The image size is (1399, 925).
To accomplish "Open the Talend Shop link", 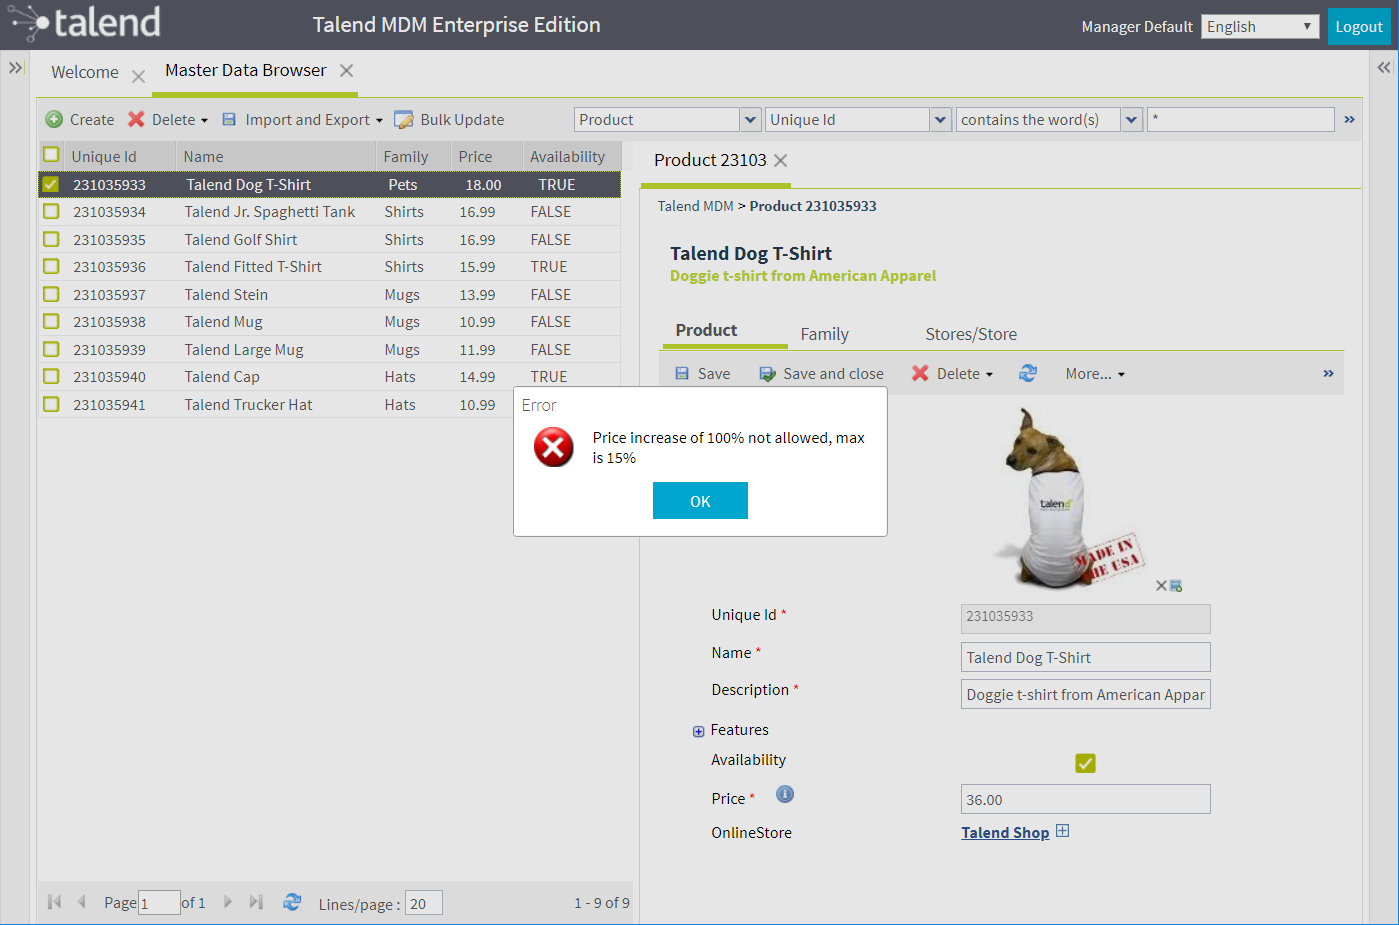I will (x=1005, y=832).
